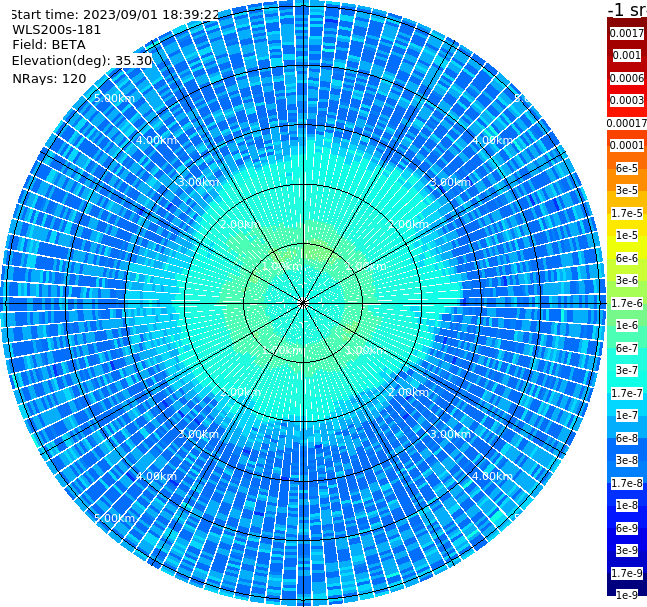The image size is (647, 607).
Task: Select the 1e-9 colorbar minimum label
Action: point(627,595)
